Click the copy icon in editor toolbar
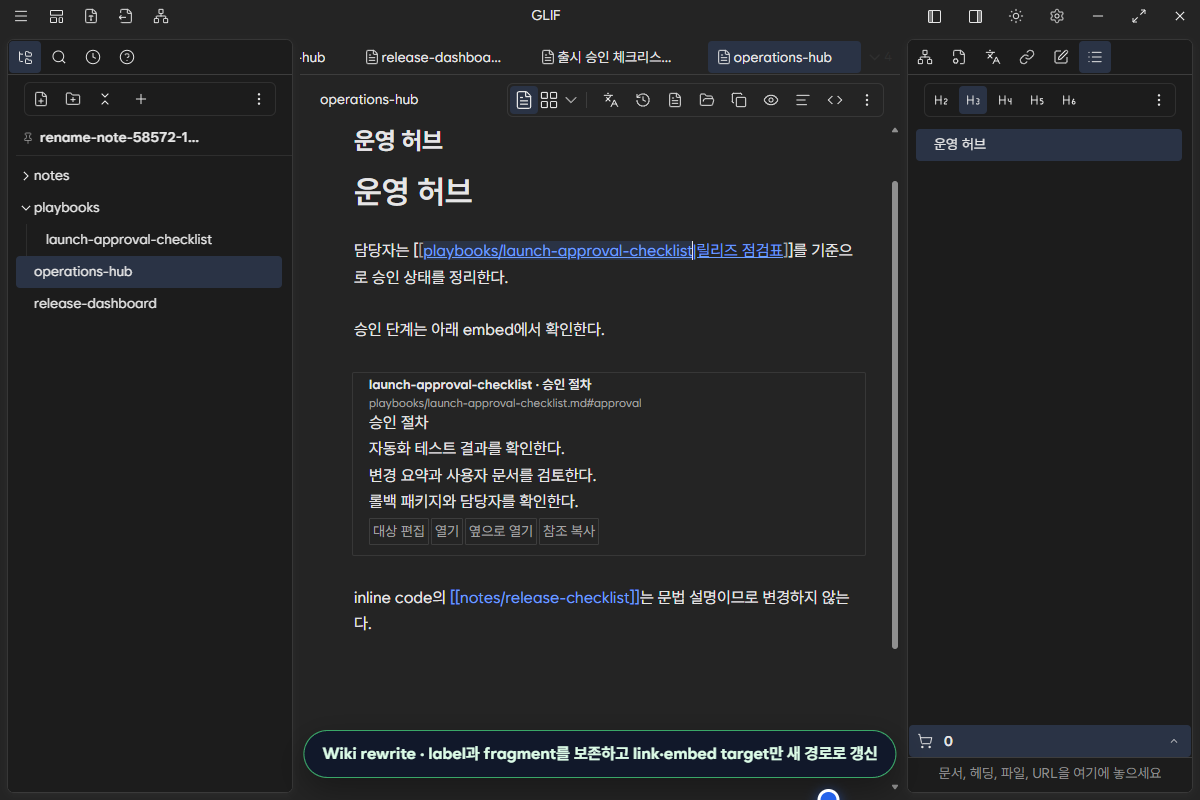Viewport: 1200px width, 800px height. (739, 100)
